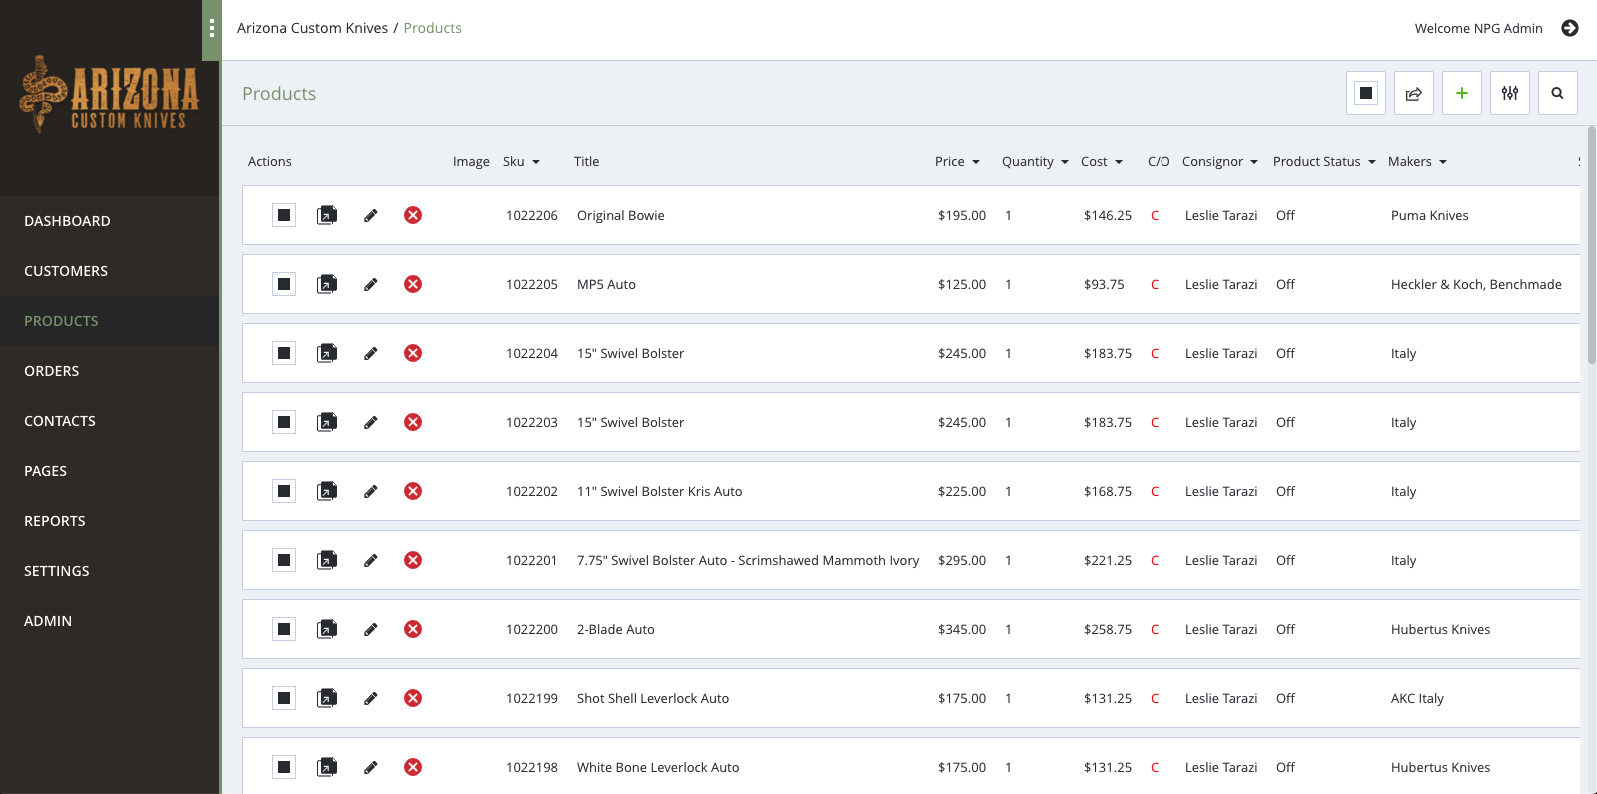Check the box for product 1022201
This screenshot has height=794, width=1597.
click(284, 560)
